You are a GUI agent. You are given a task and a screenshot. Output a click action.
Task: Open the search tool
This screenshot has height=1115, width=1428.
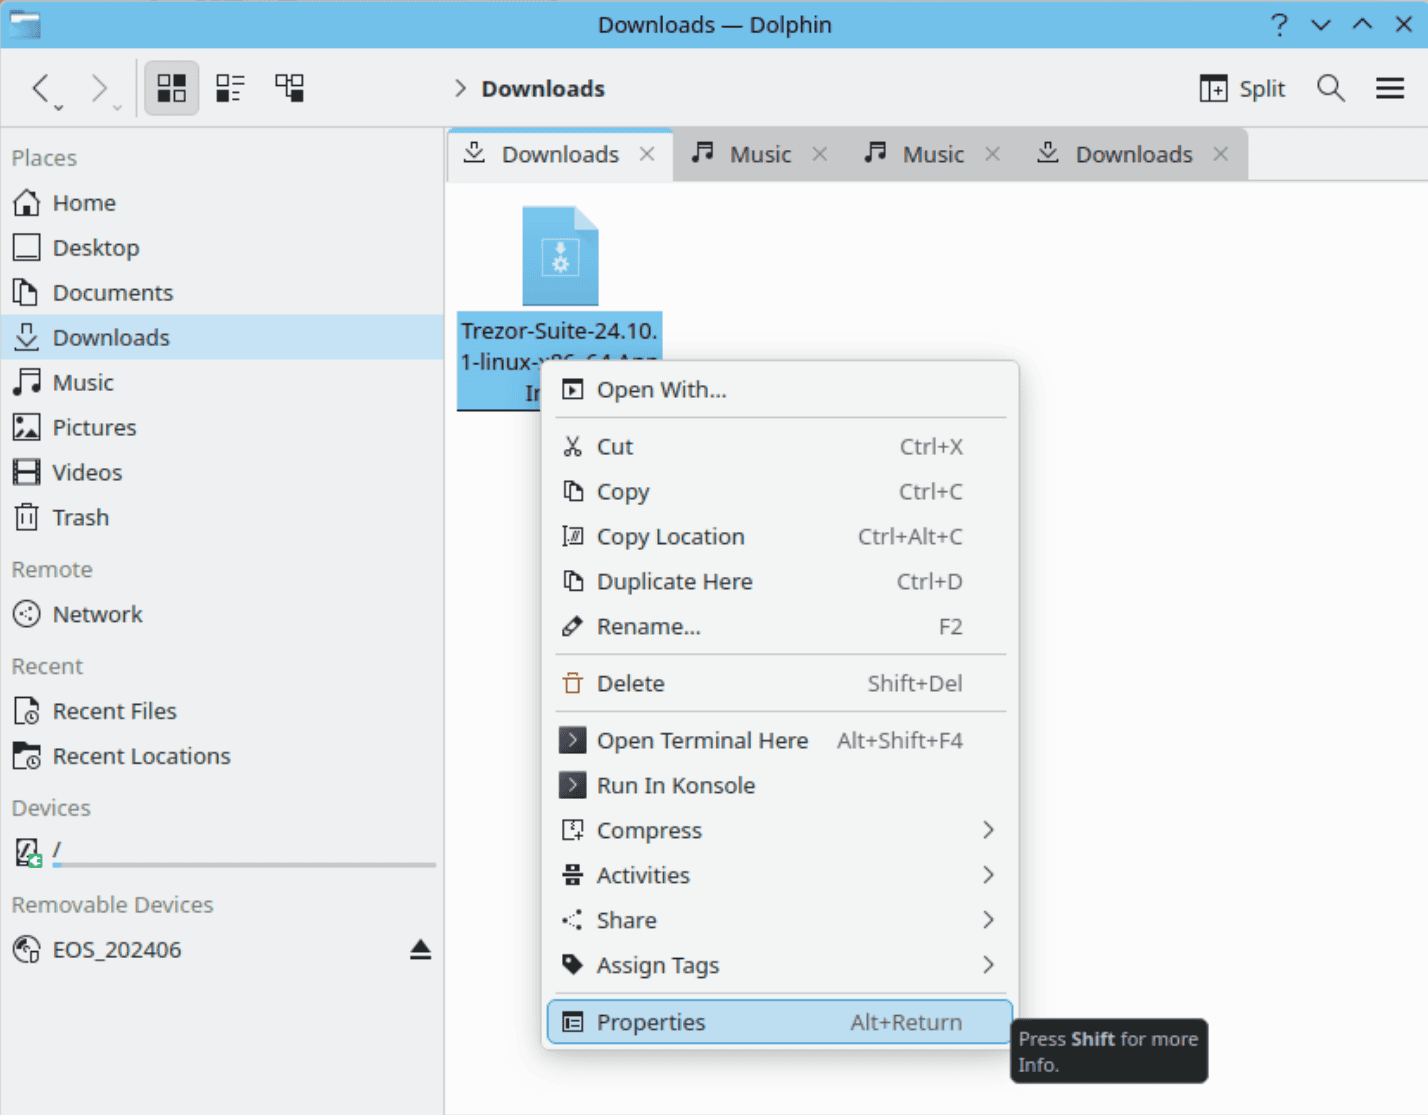click(x=1330, y=88)
